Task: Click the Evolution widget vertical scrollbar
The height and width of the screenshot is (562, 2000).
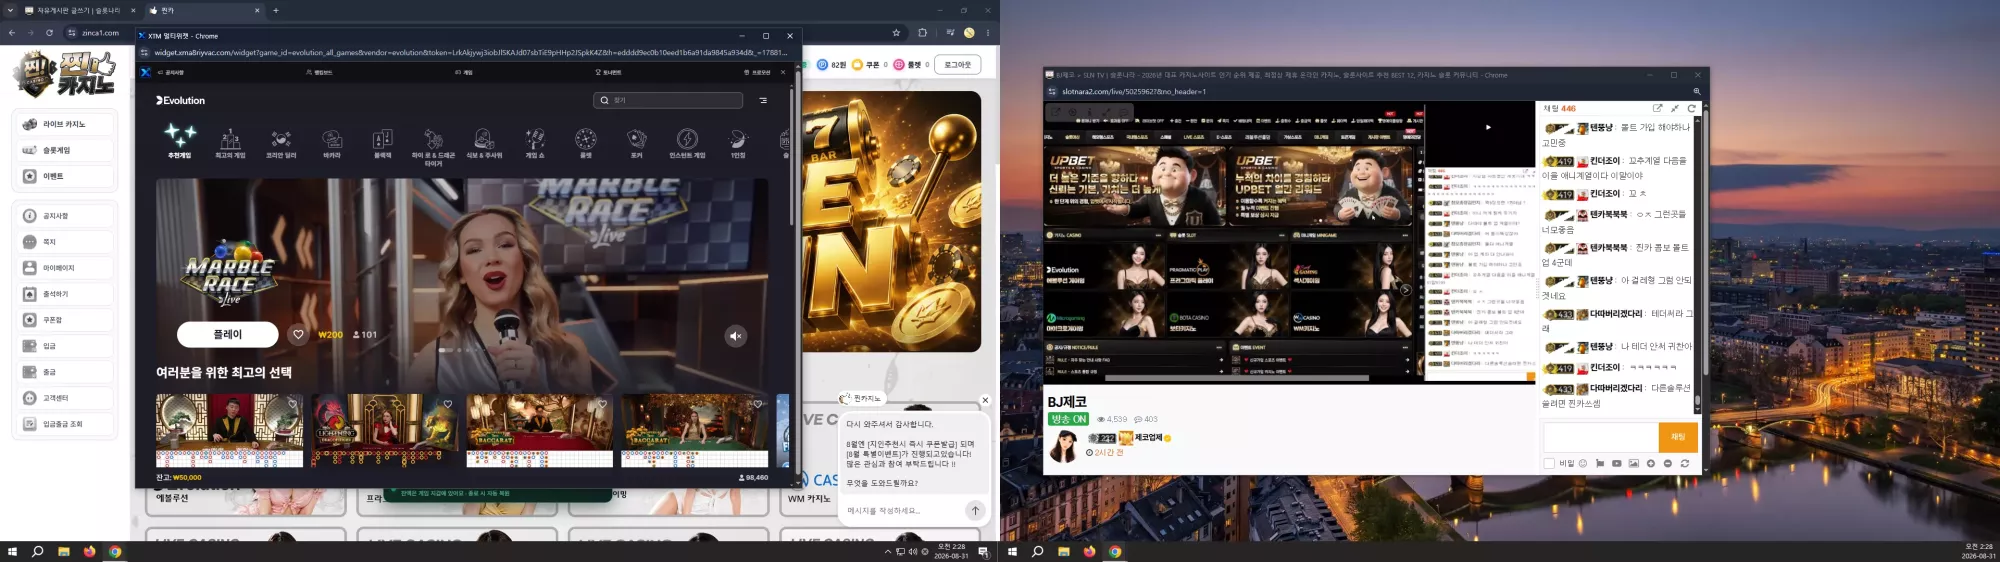Action: (x=791, y=156)
